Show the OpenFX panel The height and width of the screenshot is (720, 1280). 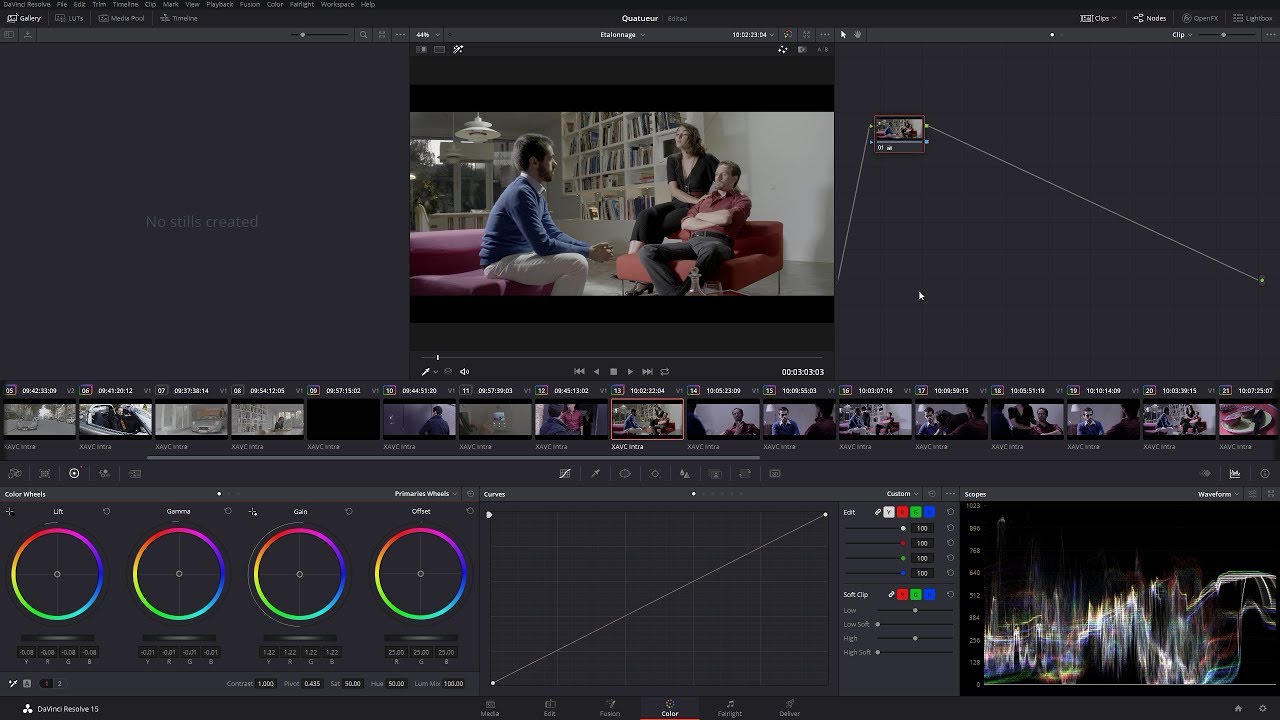point(1200,18)
